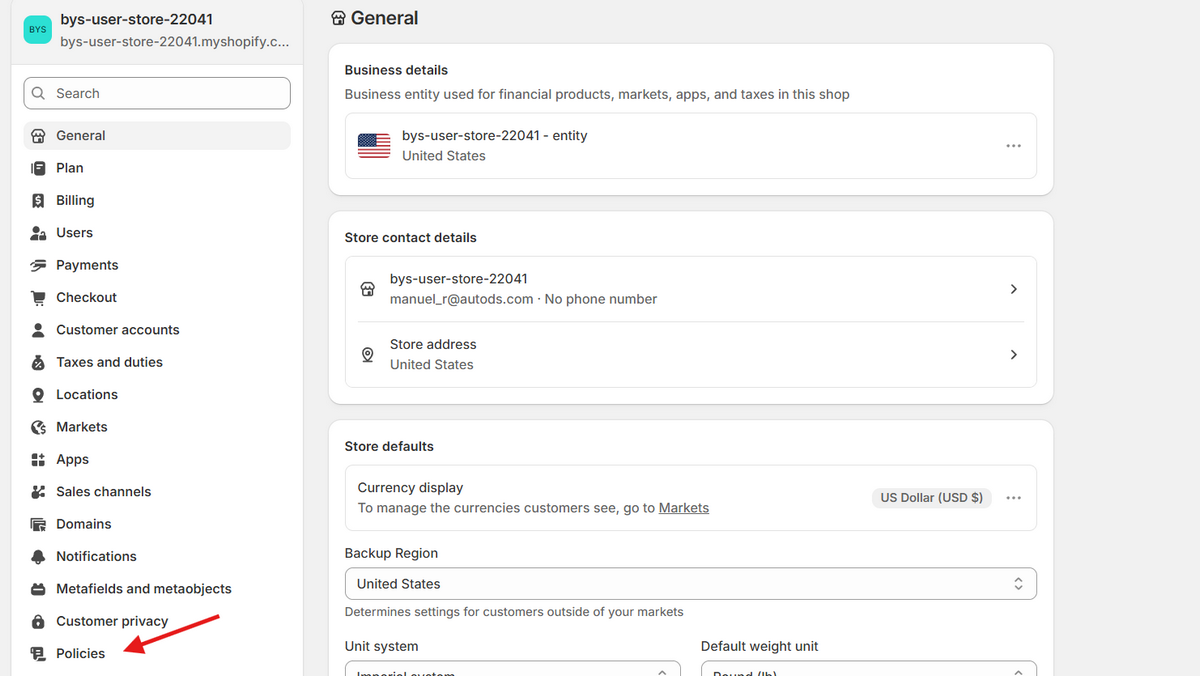The height and width of the screenshot is (676, 1200).
Task: Open the three-dot menu for Currency display
Action: tap(1013, 498)
